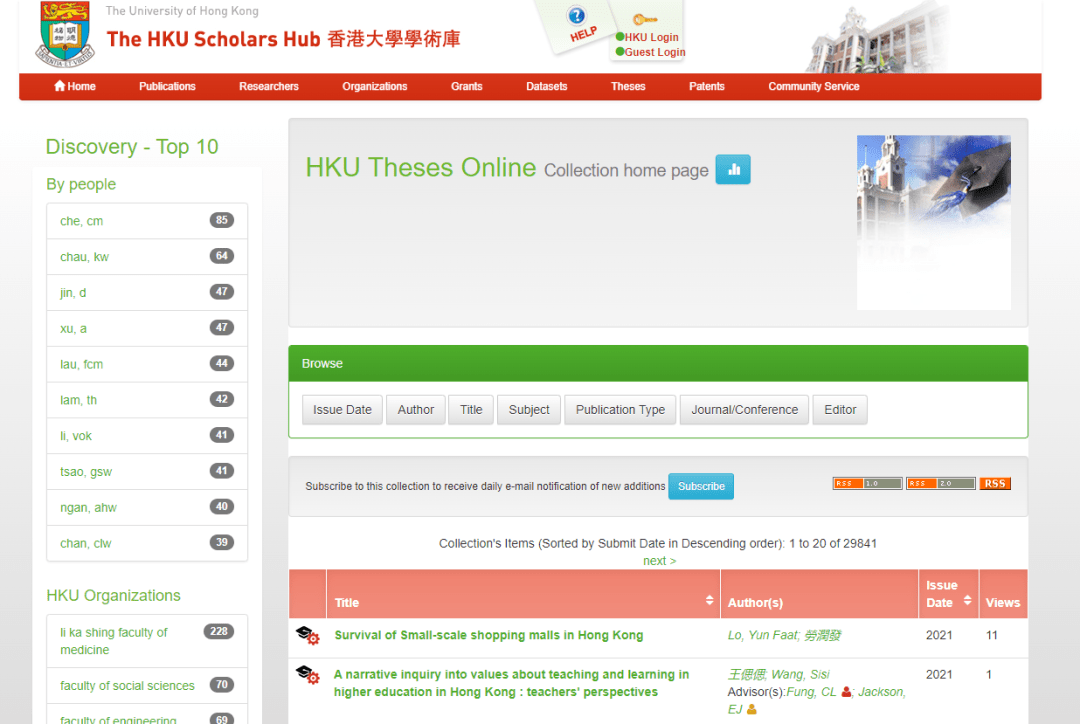1080x724 pixels.
Task: Browse by Issue Date
Action: point(342,410)
